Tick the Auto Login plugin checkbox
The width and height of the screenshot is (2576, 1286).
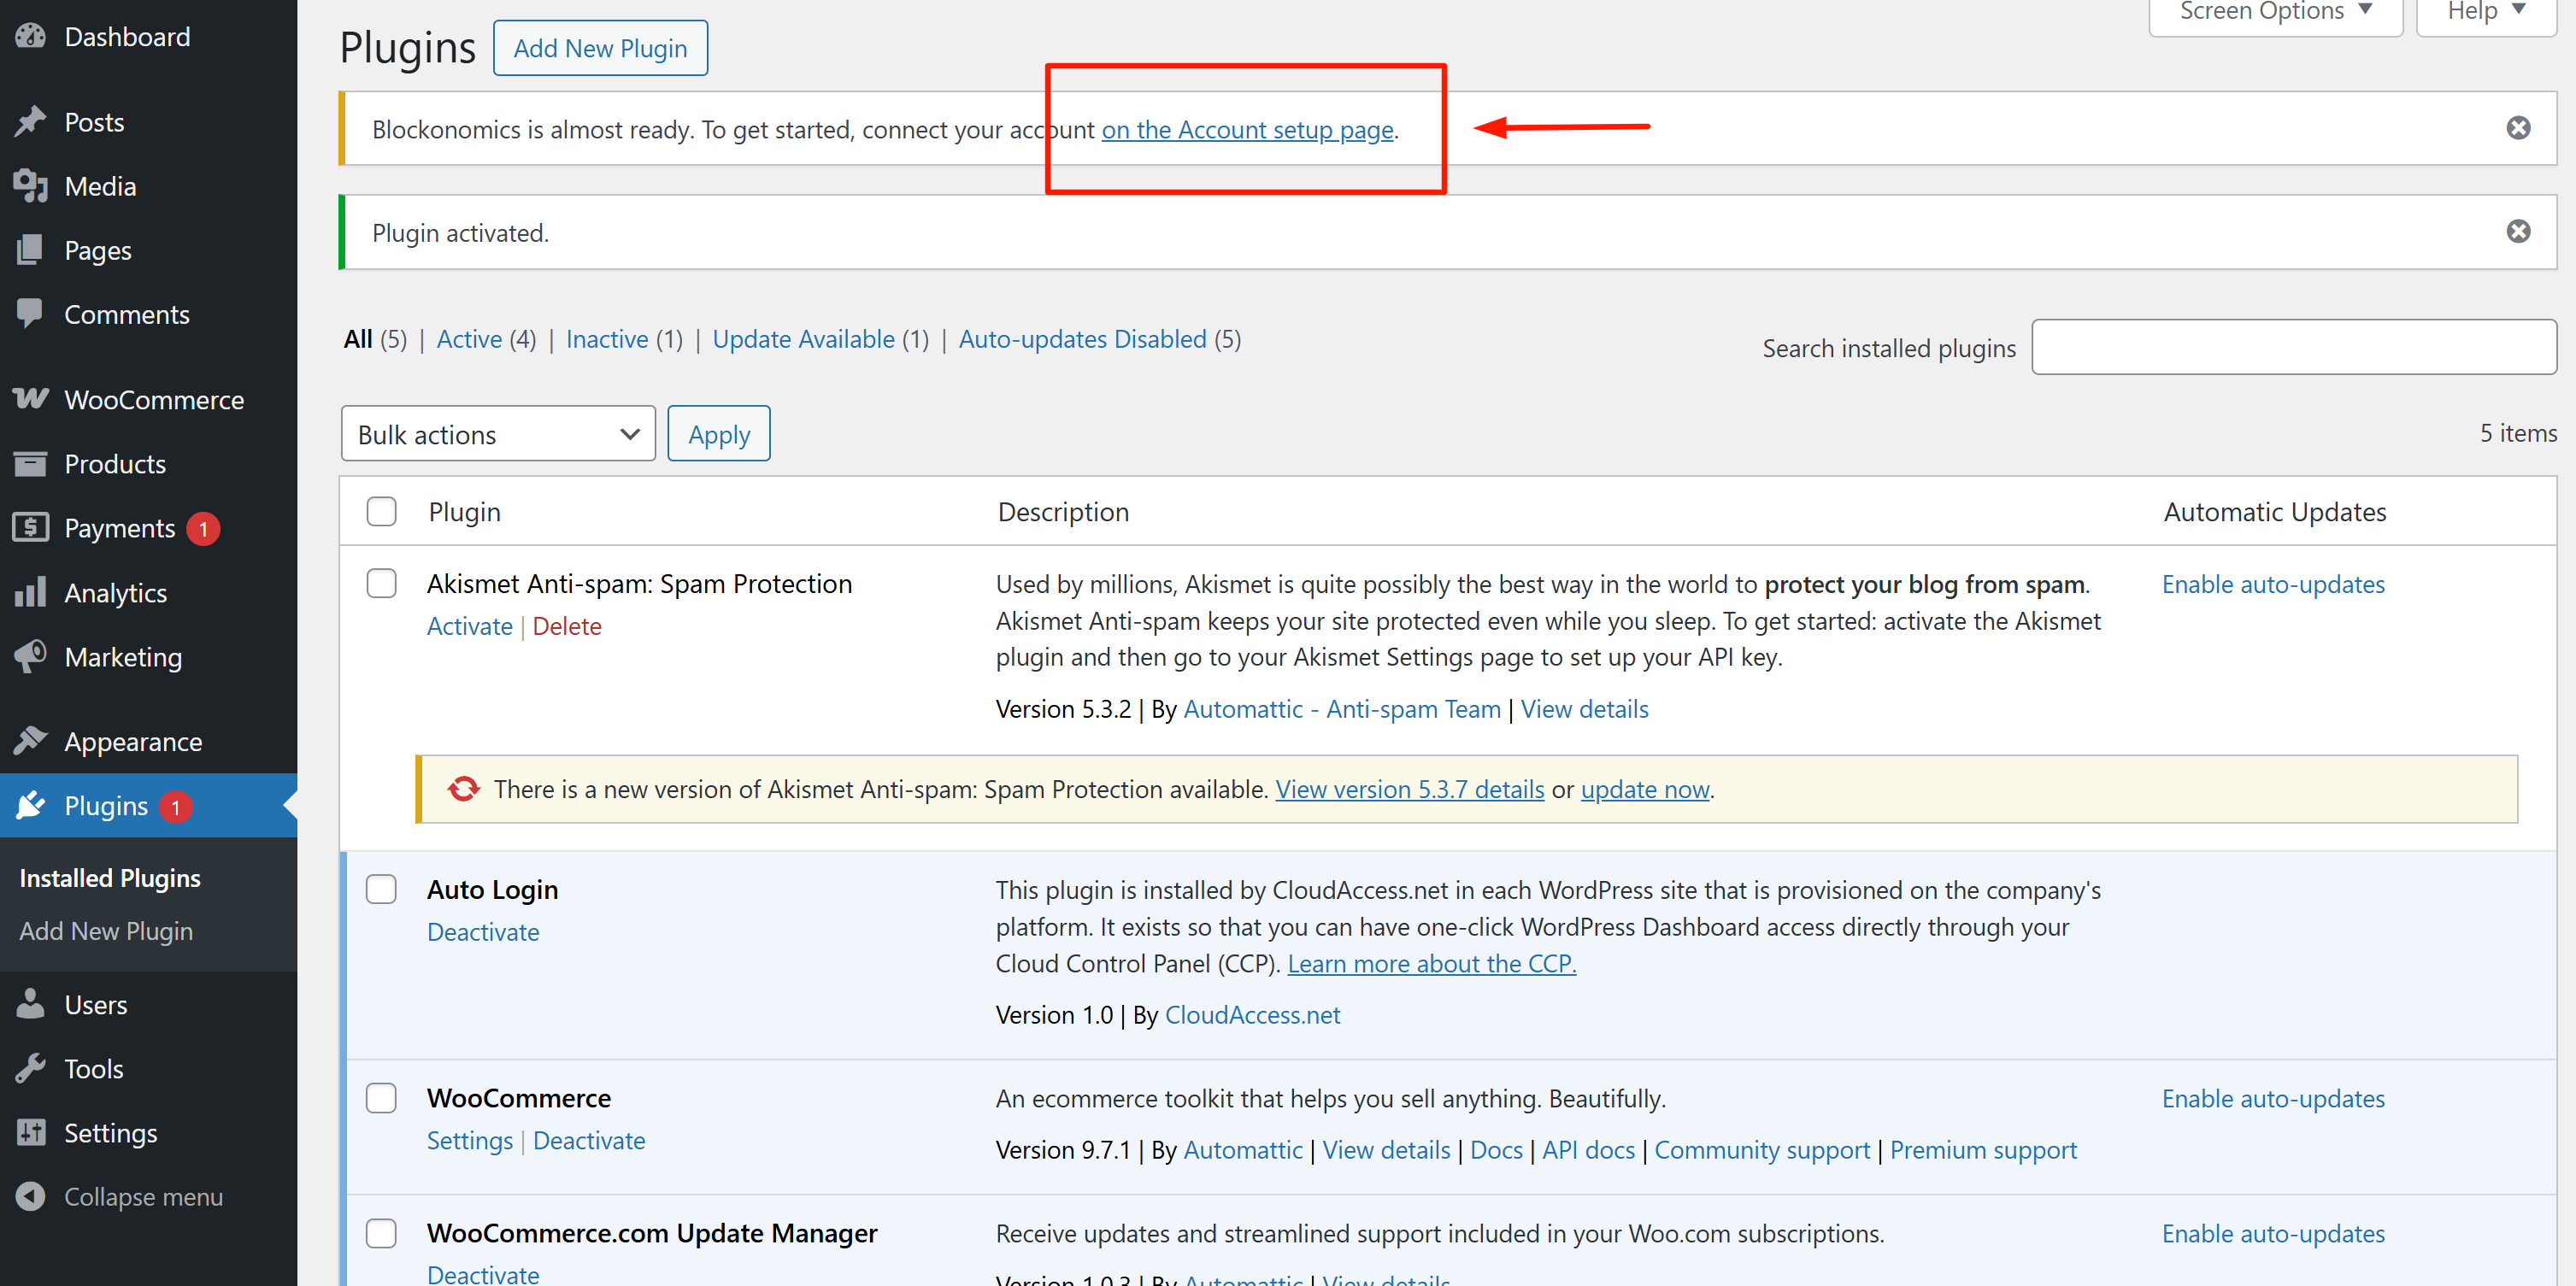(381, 889)
